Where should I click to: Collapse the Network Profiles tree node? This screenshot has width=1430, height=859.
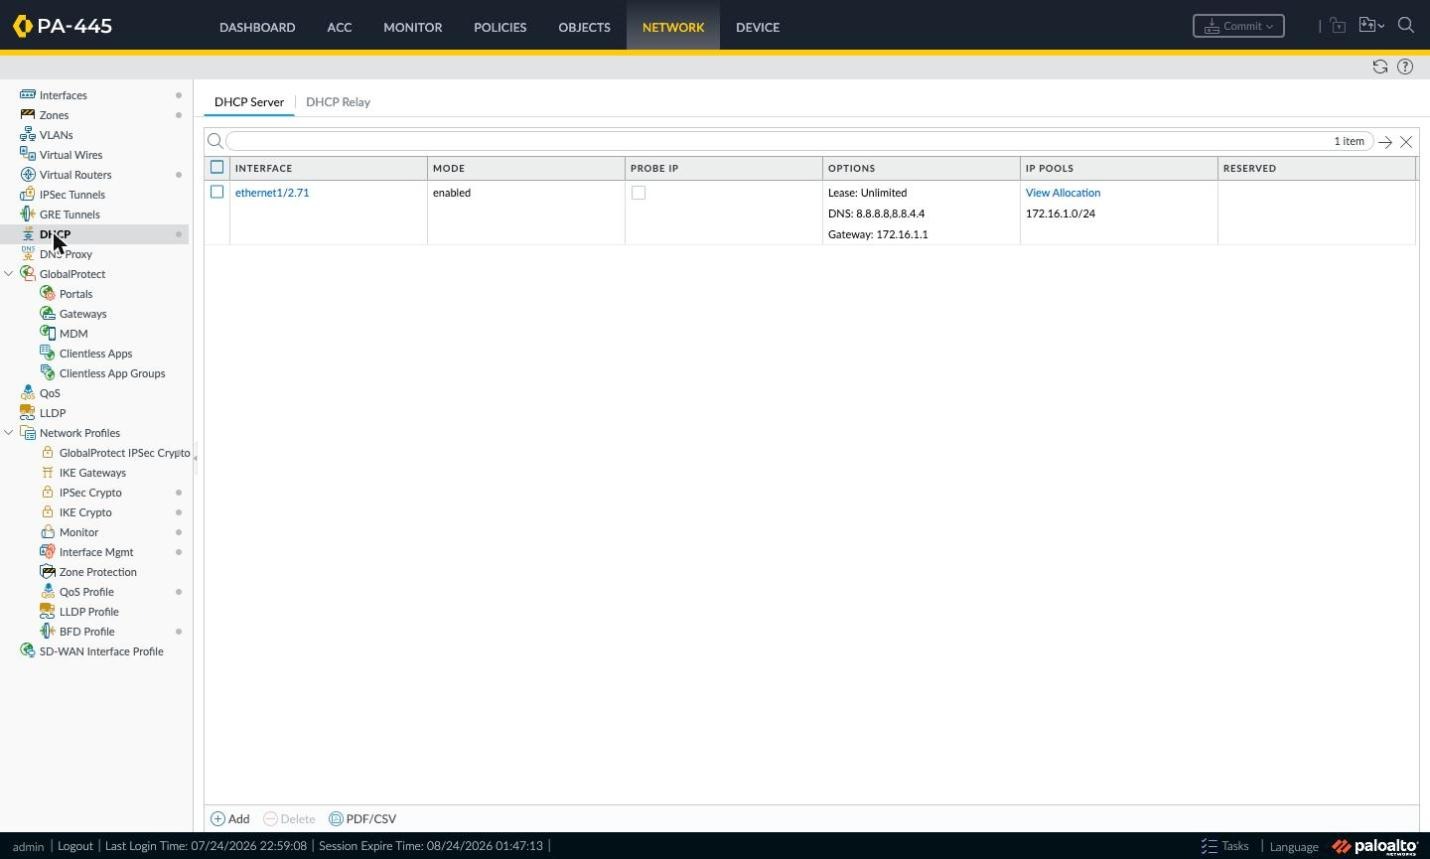click(9, 433)
